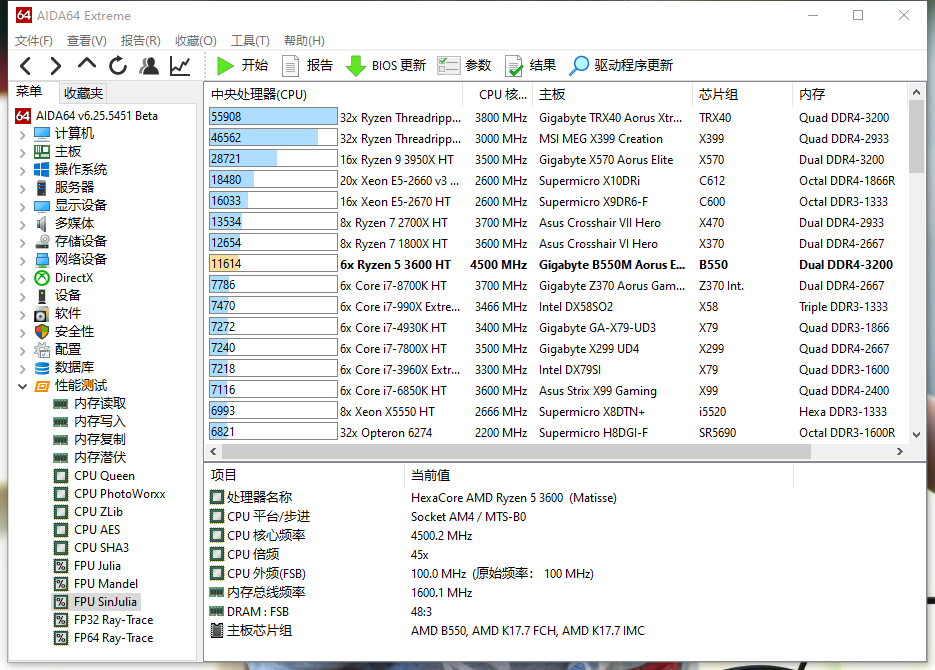The height and width of the screenshot is (670, 935).
Task: Open the 内存复制 memory copy benchmark
Action: coord(89,439)
